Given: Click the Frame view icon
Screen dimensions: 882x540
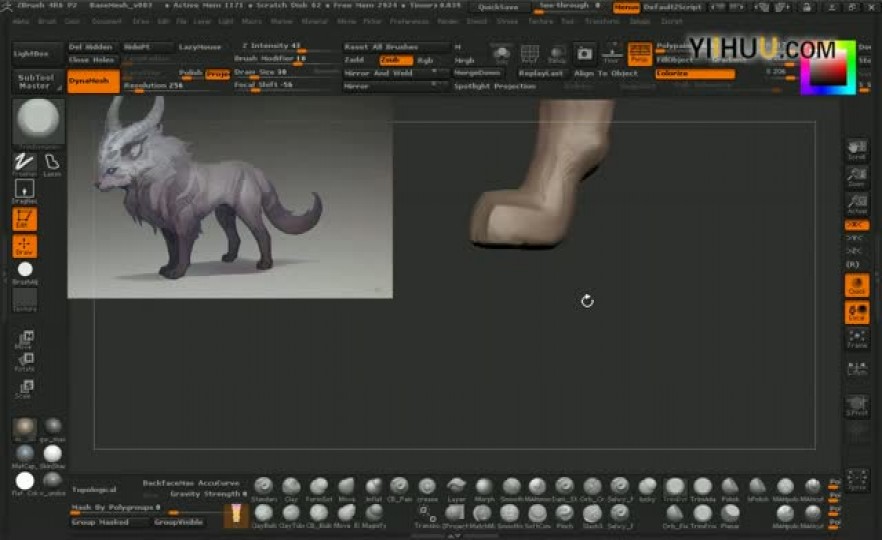Looking at the screenshot, I should [x=857, y=339].
